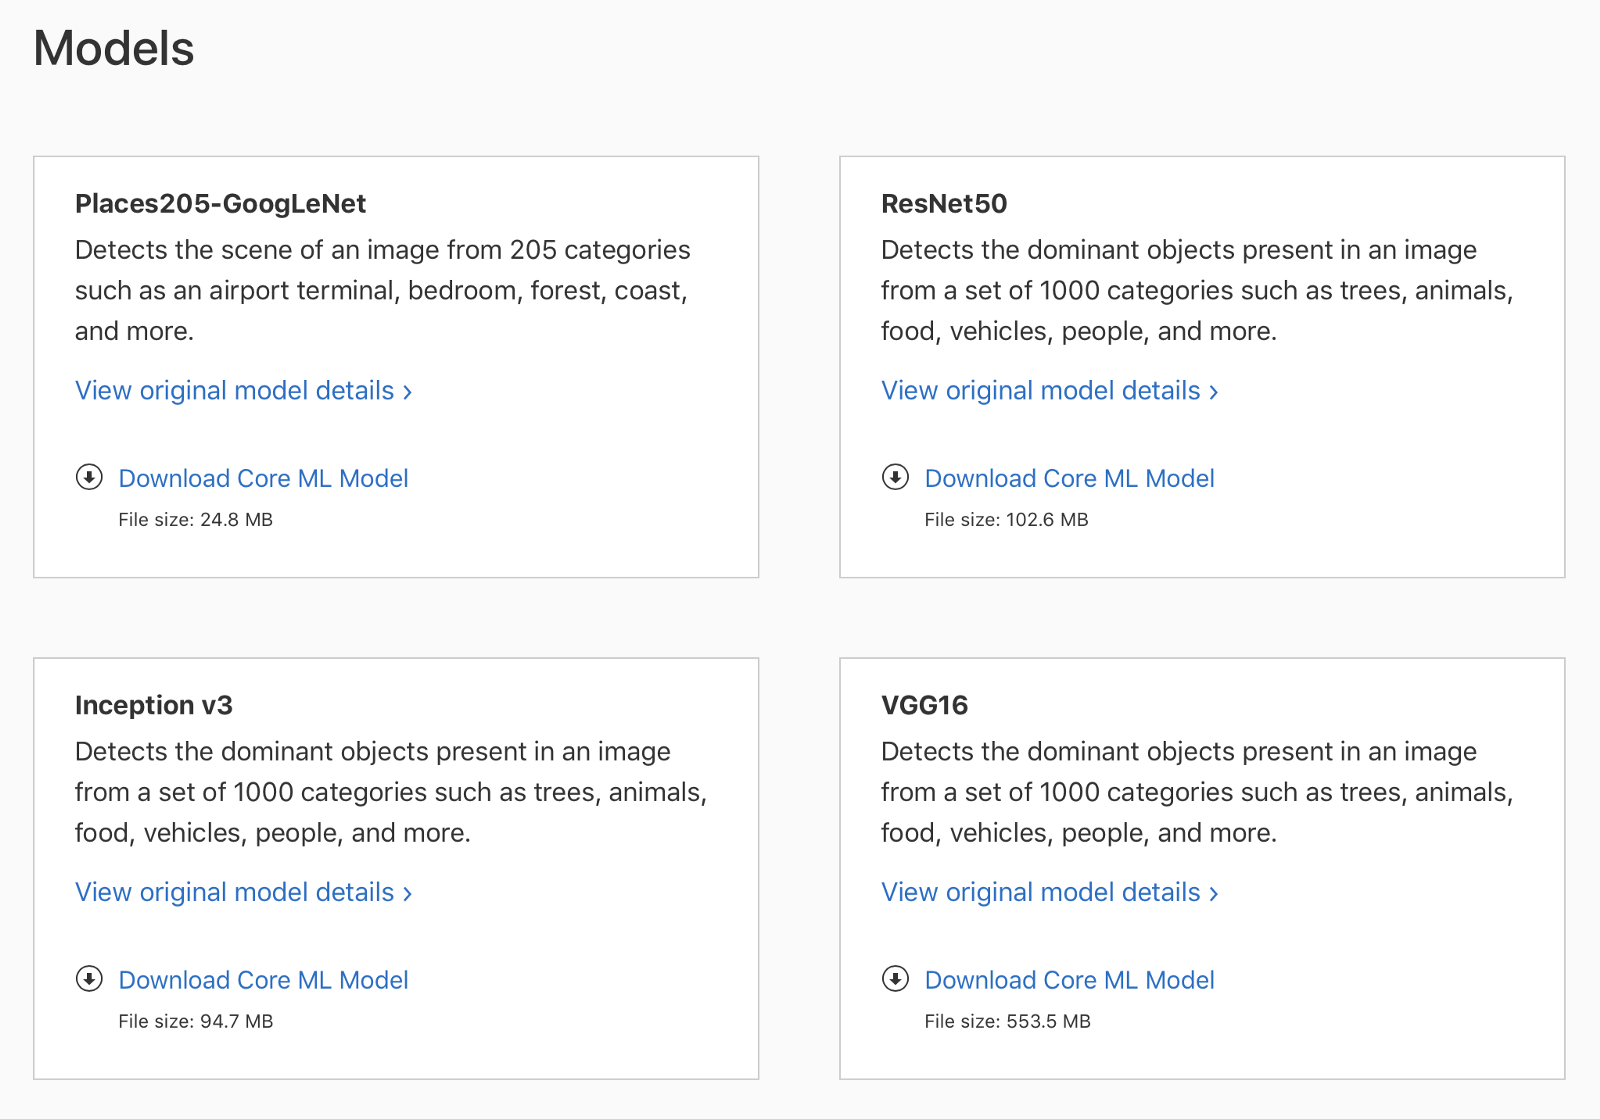Select the ResNet50 heading text
1600x1119 pixels.
coord(943,204)
